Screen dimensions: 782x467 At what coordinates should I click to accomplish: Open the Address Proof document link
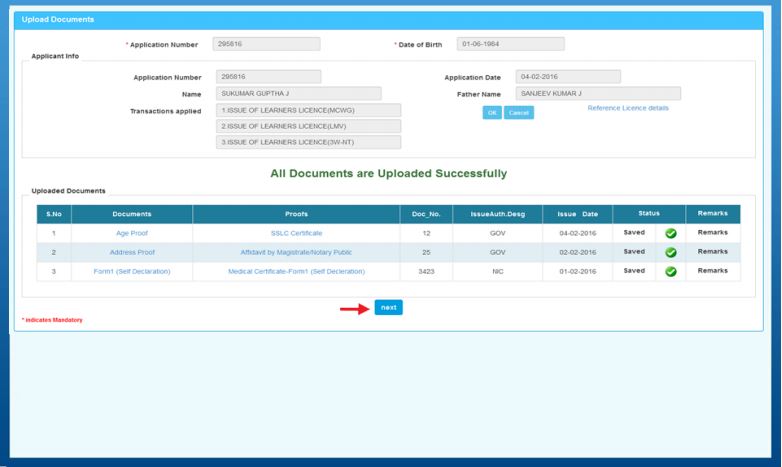point(131,252)
